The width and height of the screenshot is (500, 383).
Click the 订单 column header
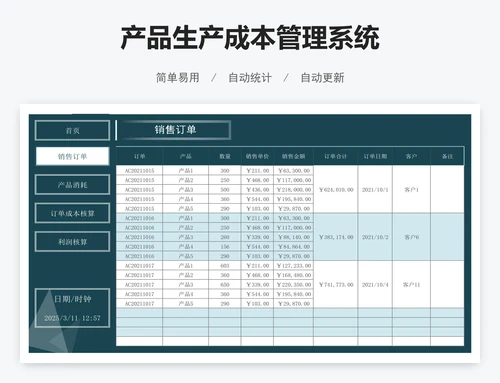click(x=139, y=156)
